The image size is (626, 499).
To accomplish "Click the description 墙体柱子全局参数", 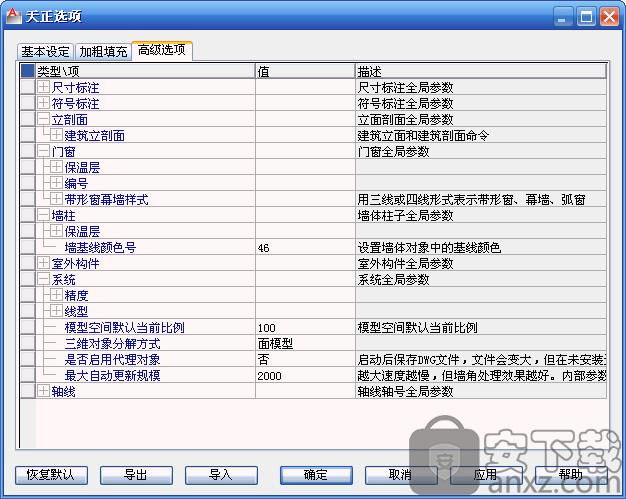I will coord(405,215).
